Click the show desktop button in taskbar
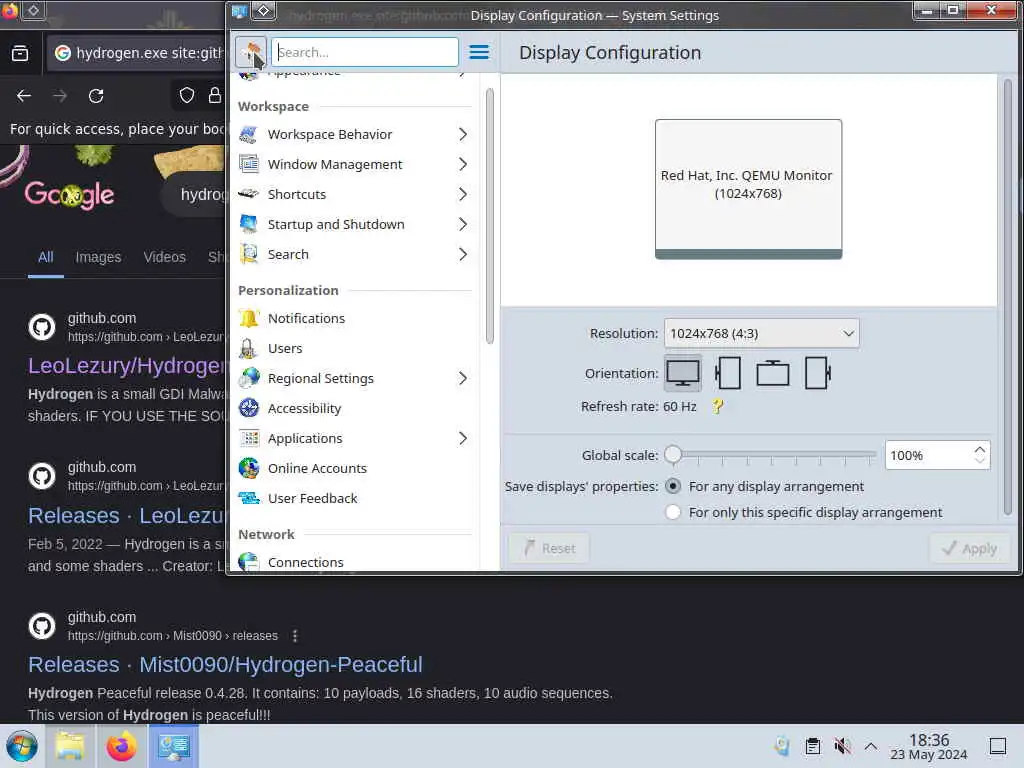Image resolution: width=1024 pixels, height=768 pixels. click(x=998, y=746)
